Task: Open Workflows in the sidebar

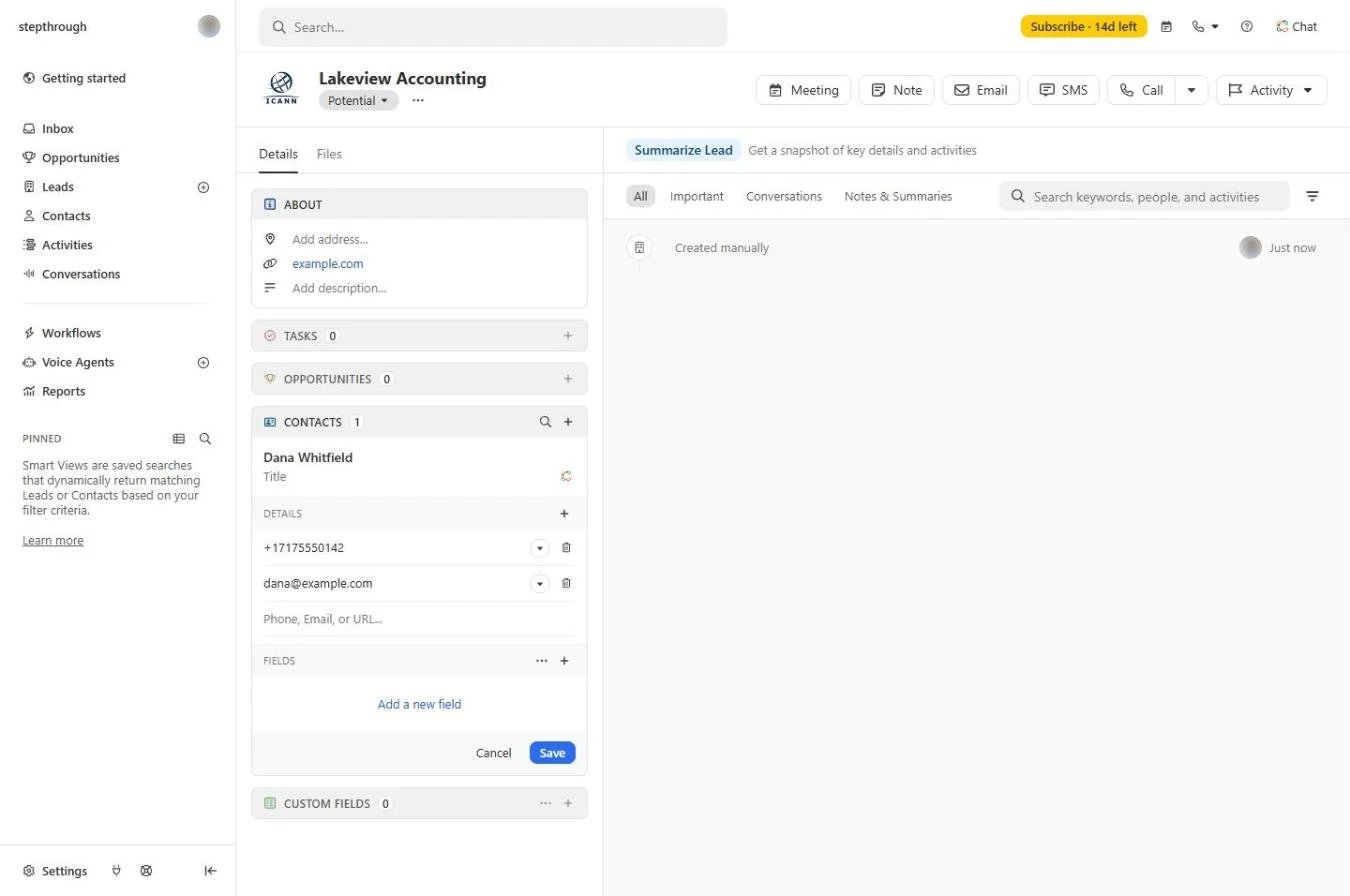Action: coord(71,334)
